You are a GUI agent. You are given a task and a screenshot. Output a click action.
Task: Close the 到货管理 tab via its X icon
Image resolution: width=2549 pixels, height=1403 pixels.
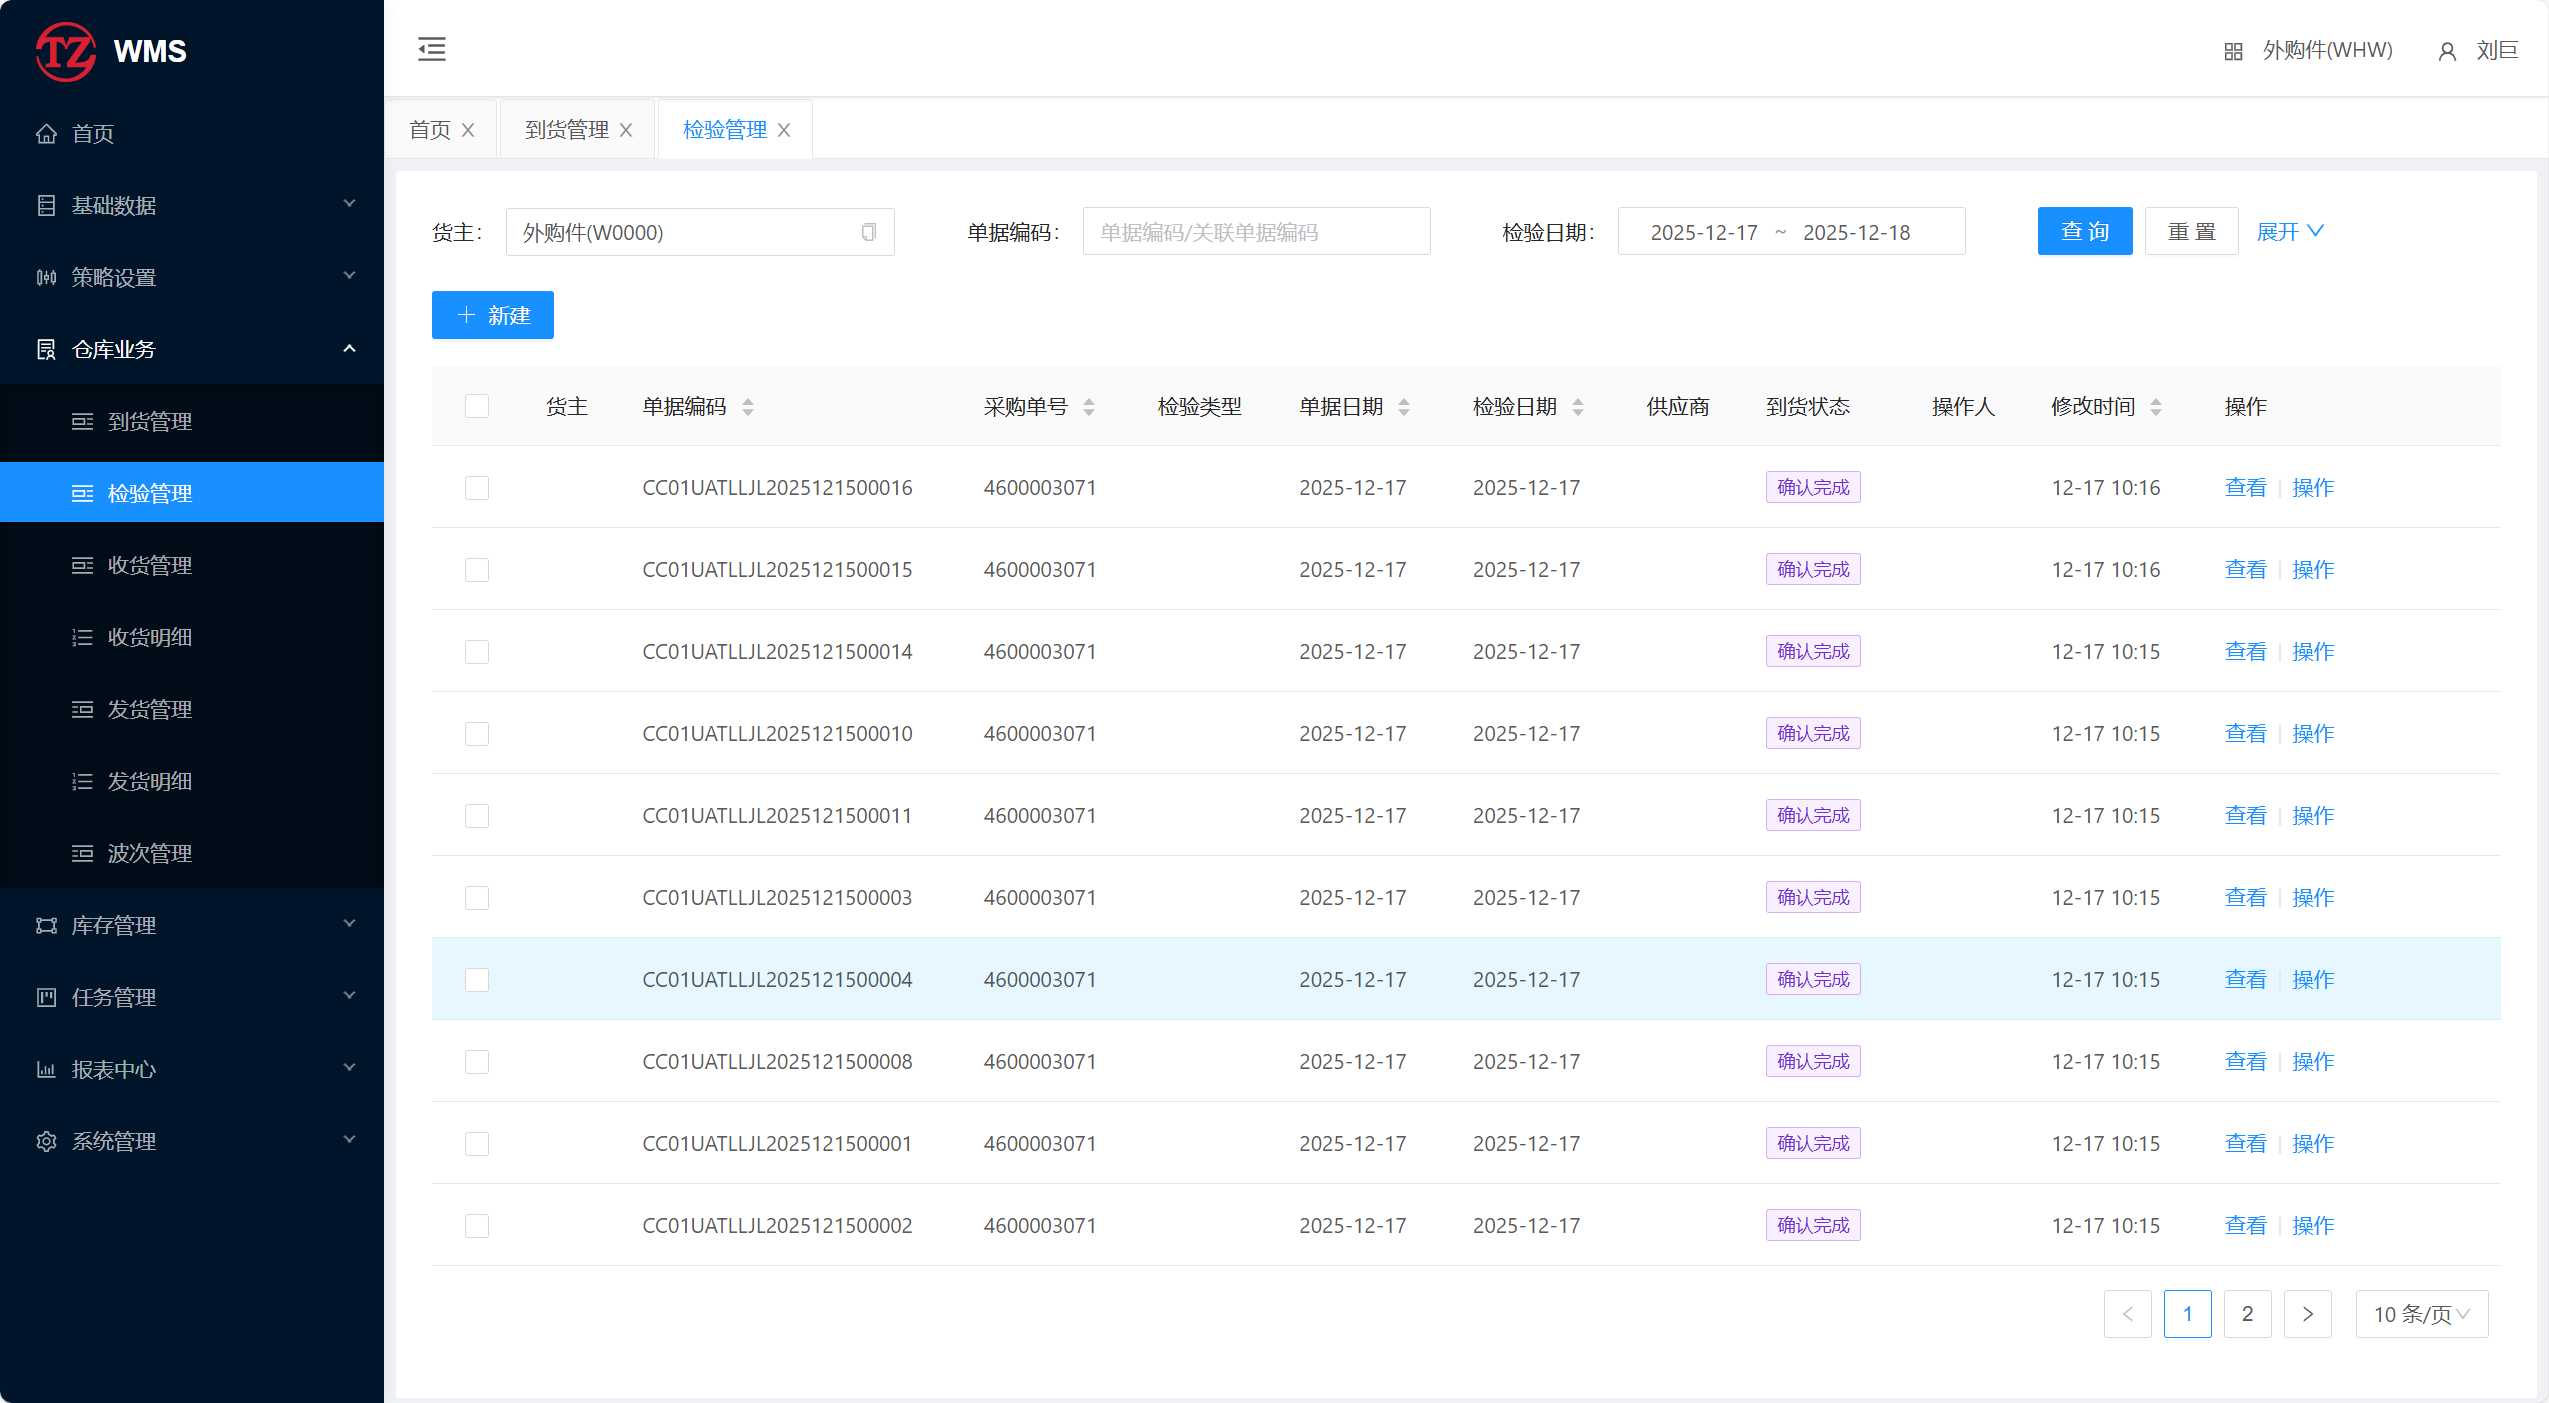click(x=626, y=130)
